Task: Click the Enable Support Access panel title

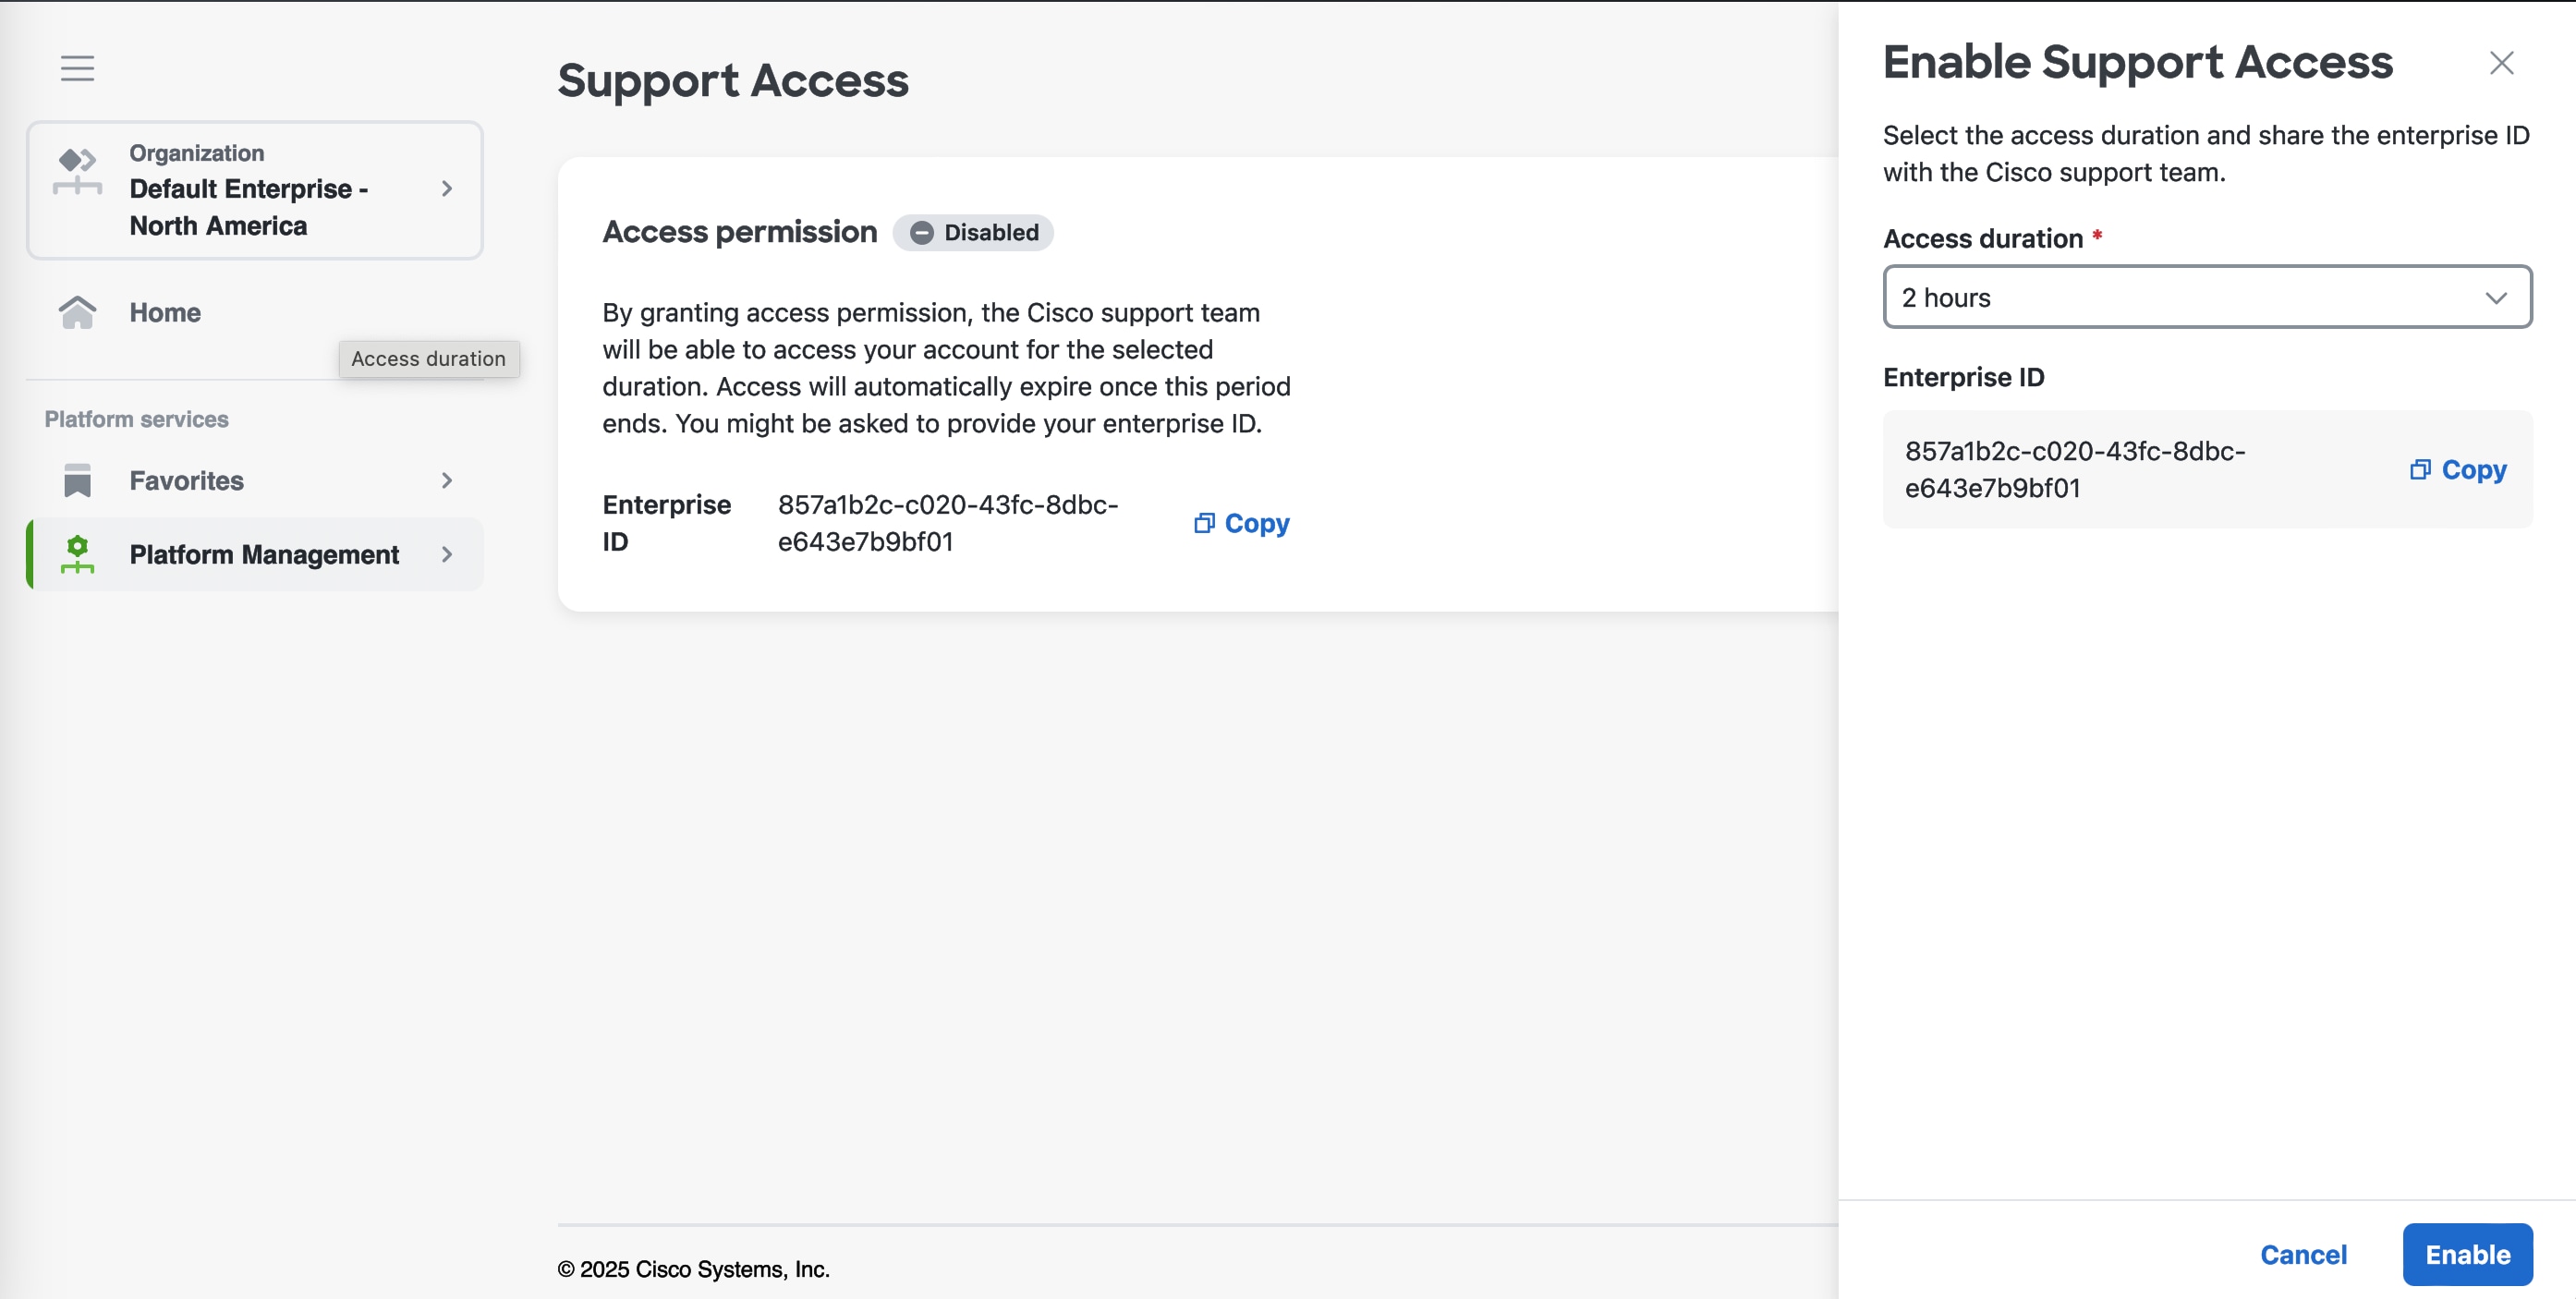Action: coord(2137,62)
